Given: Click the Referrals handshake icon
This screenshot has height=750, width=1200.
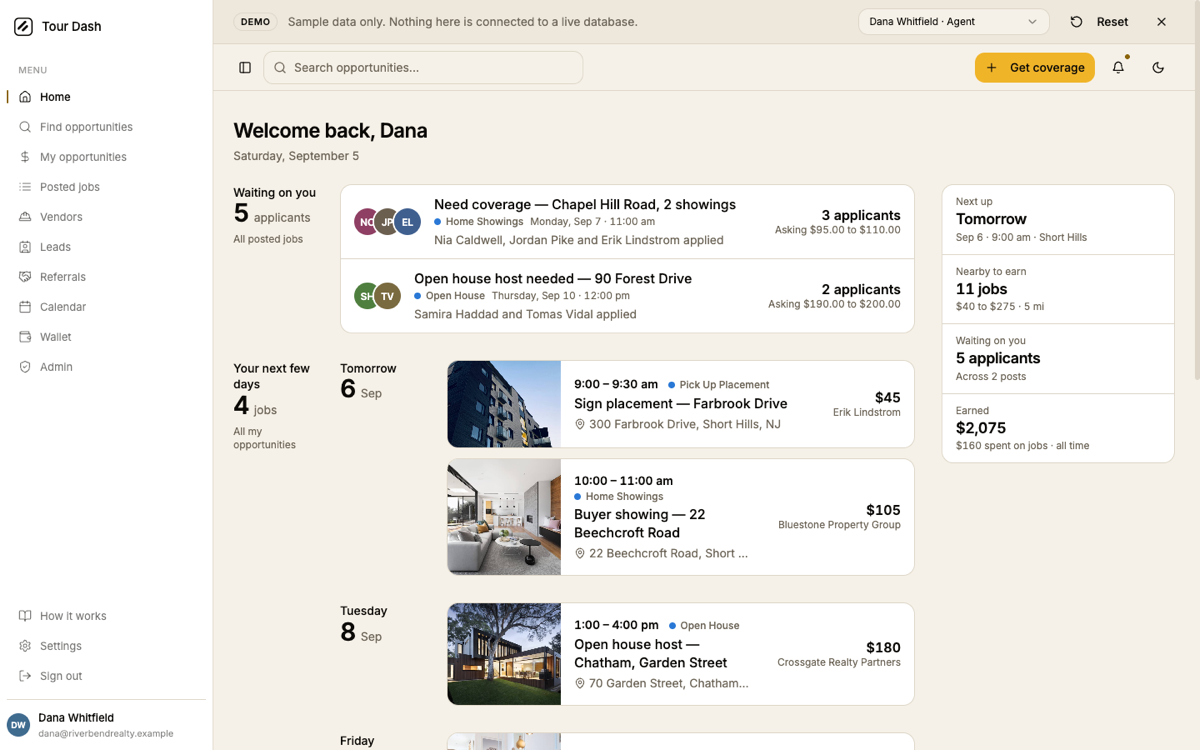Looking at the screenshot, I should coord(25,277).
